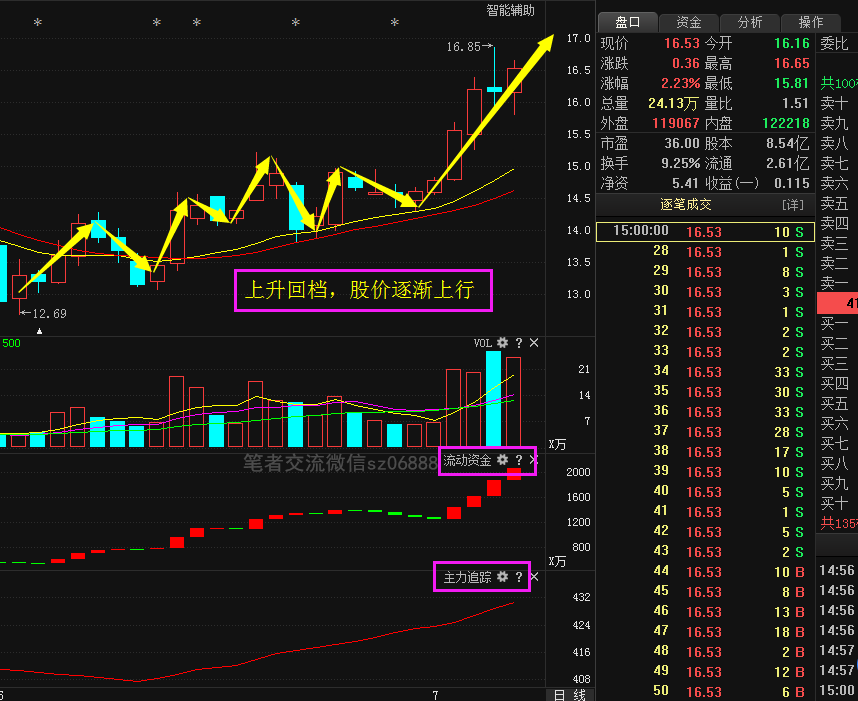Click the 内盘 value 122218
858x701 pixels.
786,123
